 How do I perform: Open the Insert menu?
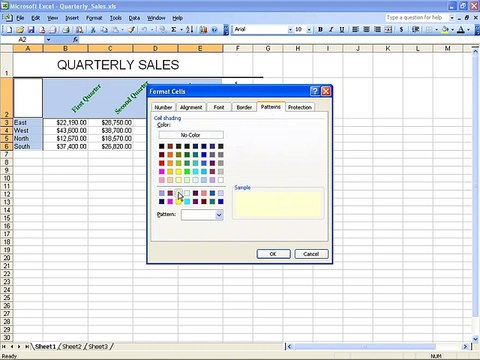72,18
